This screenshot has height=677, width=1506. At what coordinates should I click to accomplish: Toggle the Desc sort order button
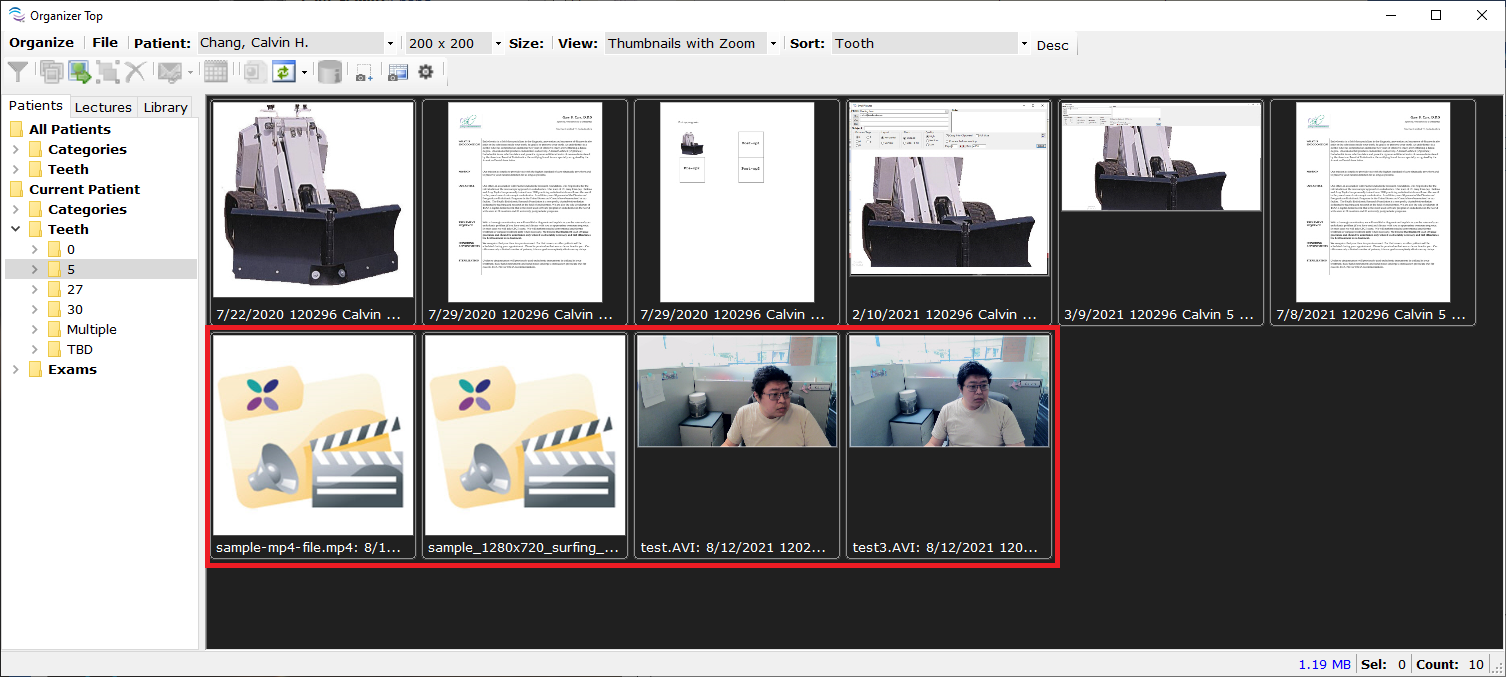coord(1052,45)
